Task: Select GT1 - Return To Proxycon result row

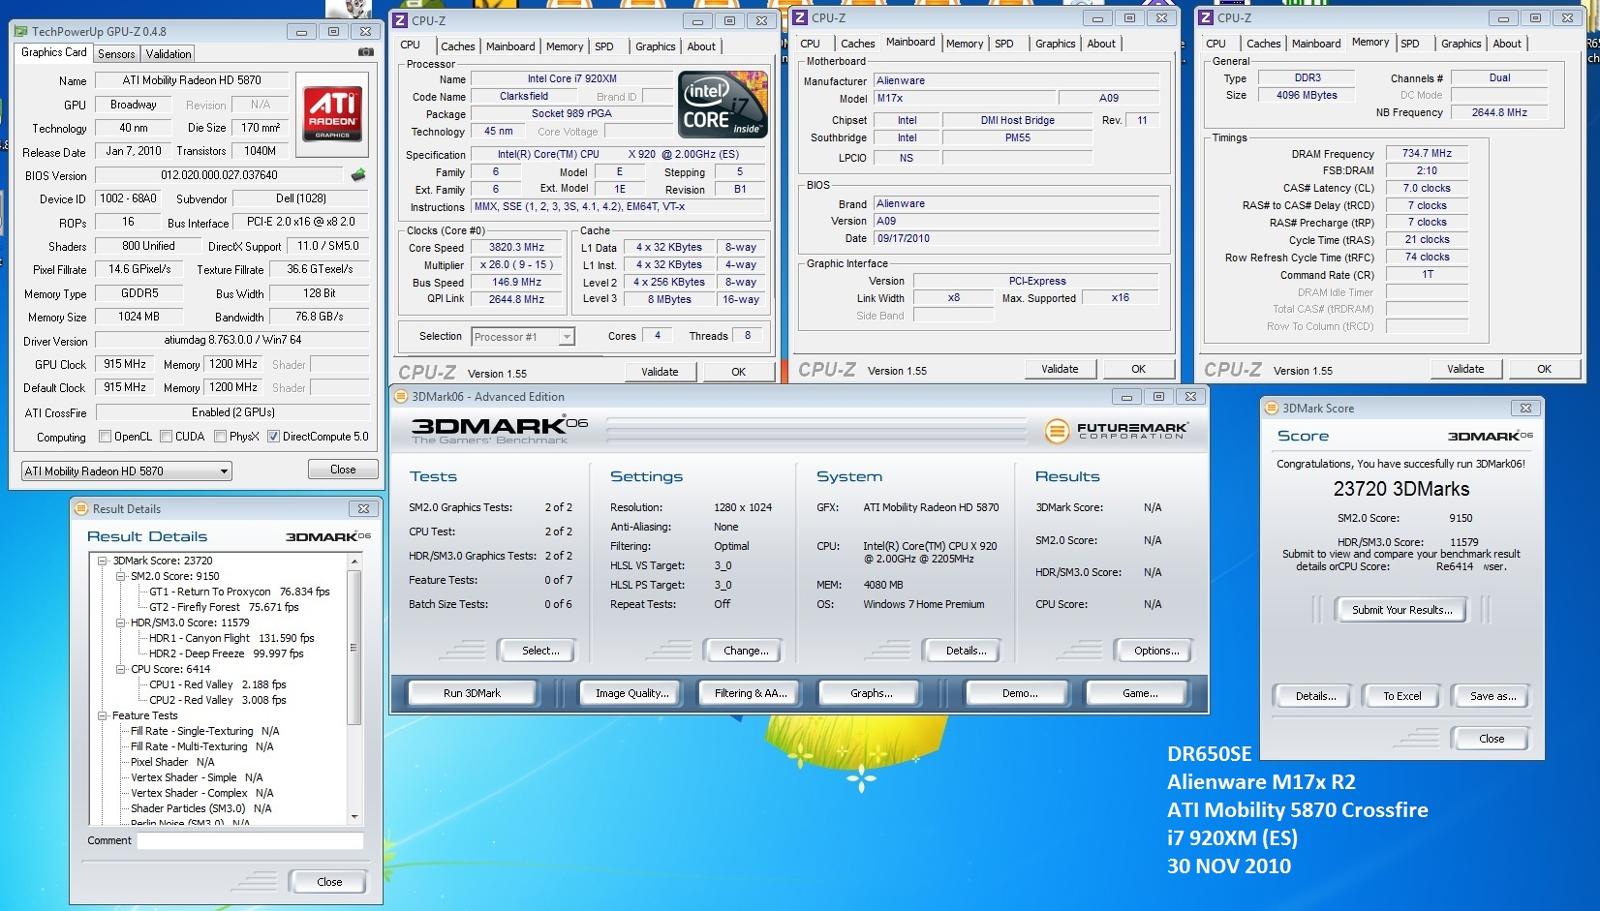Action: (x=239, y=592)
